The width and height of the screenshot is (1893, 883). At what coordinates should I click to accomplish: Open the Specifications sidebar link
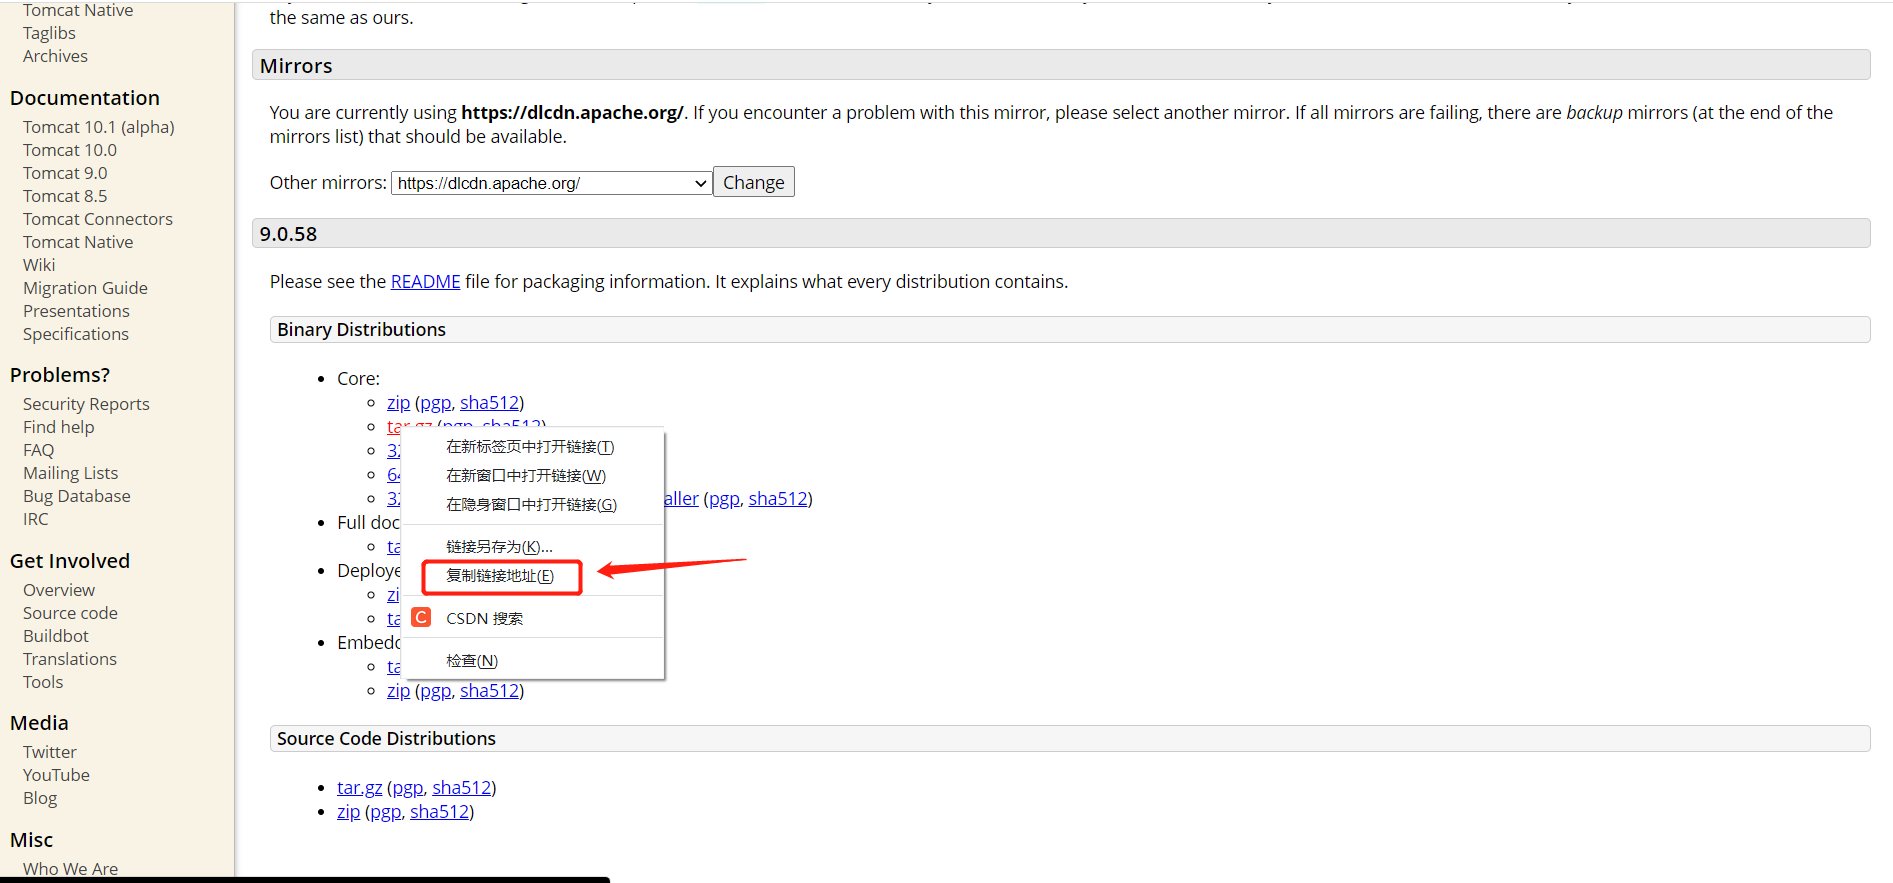coord(76,334)
